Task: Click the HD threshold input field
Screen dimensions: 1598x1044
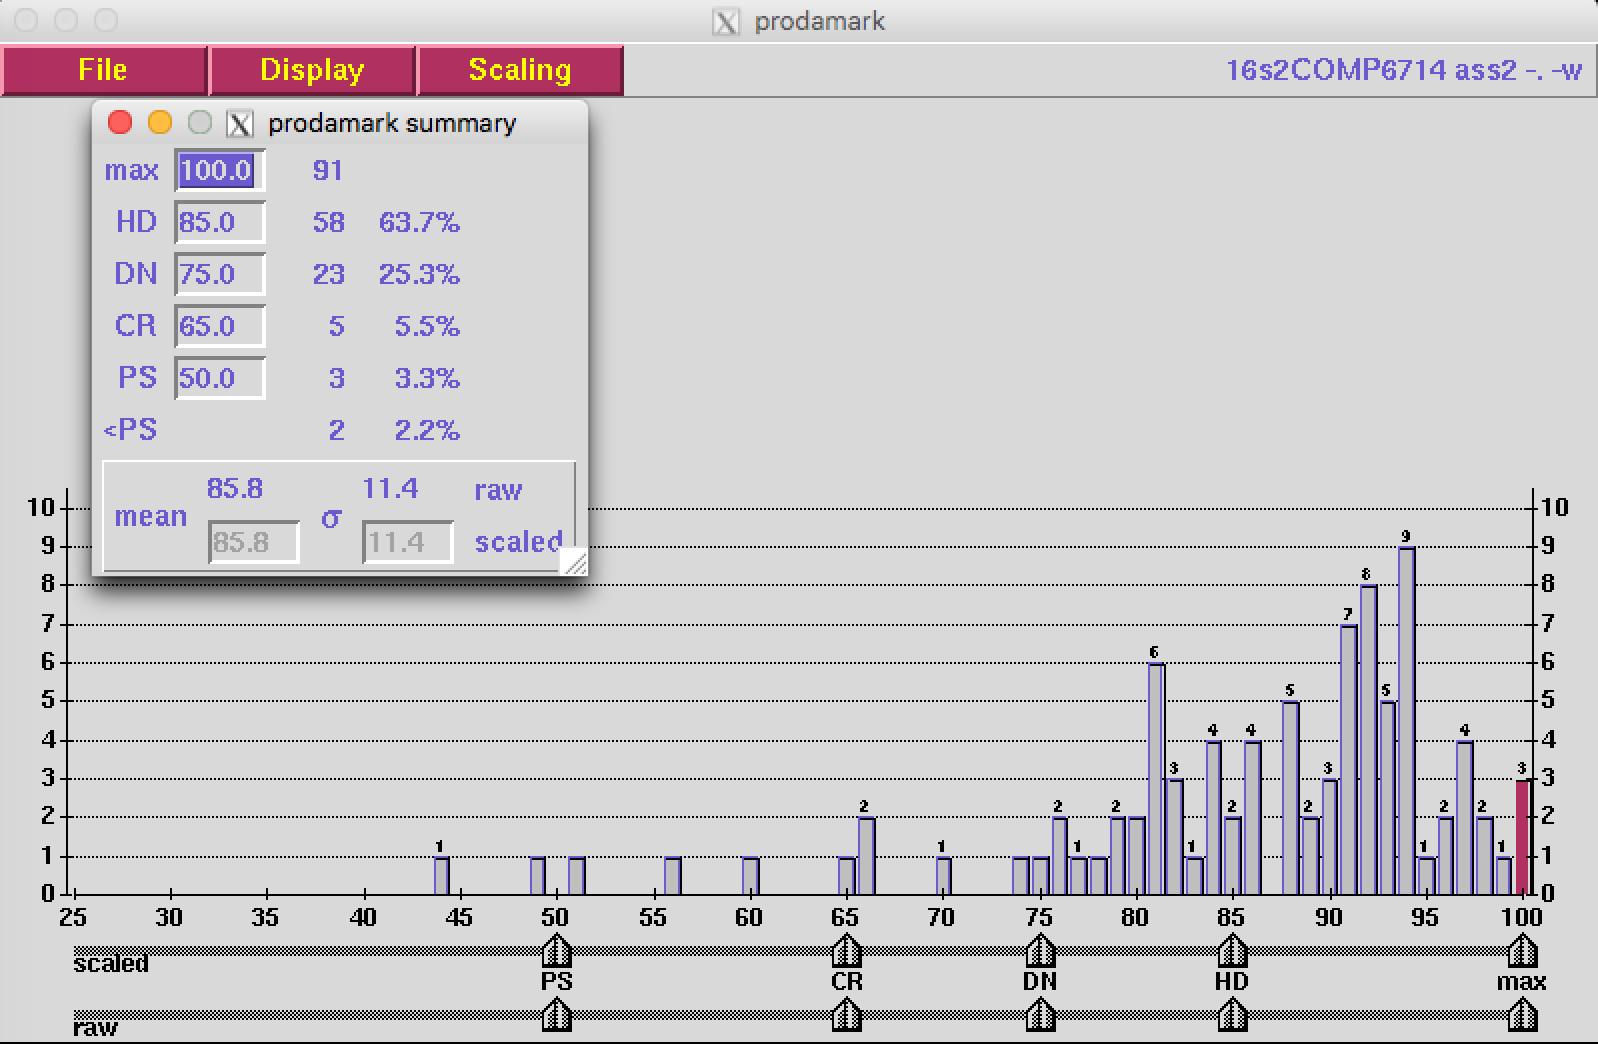Action: (x=220, y=223)
